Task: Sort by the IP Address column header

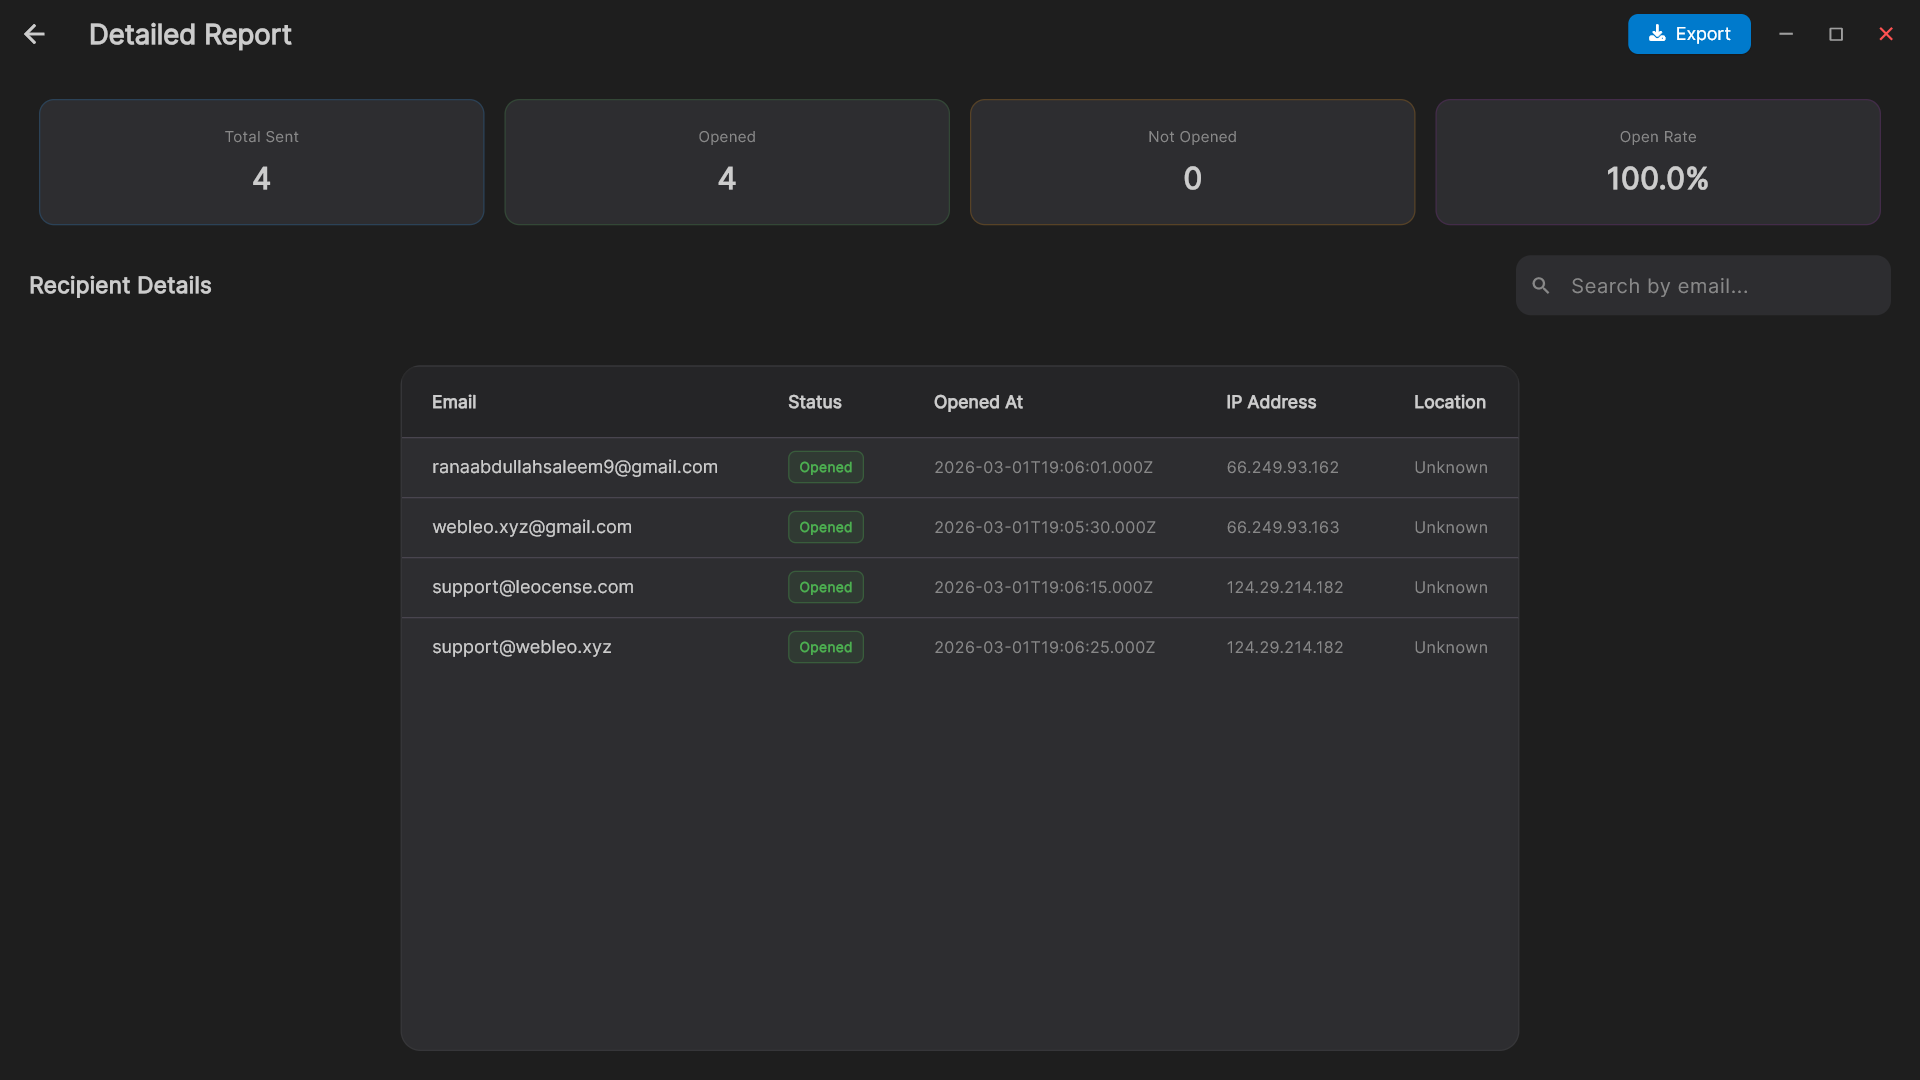Action: pos(1271,402)
